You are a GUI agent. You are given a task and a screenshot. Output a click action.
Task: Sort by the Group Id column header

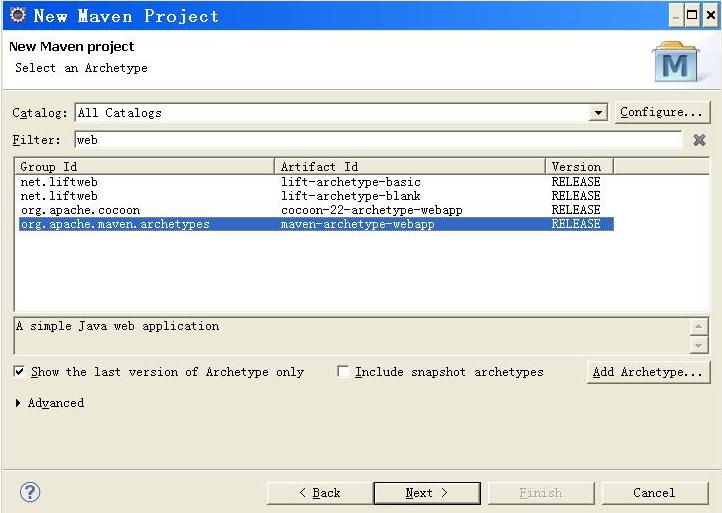(x=145, y=166)
